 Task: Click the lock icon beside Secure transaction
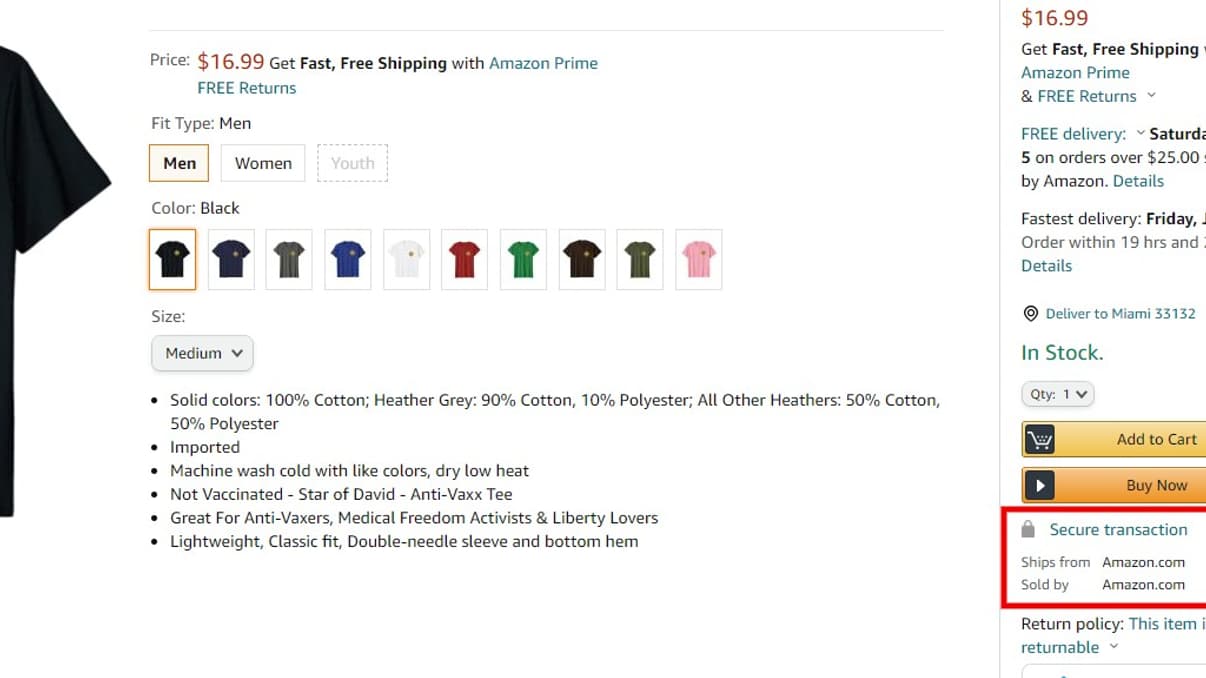[1028, 529]
